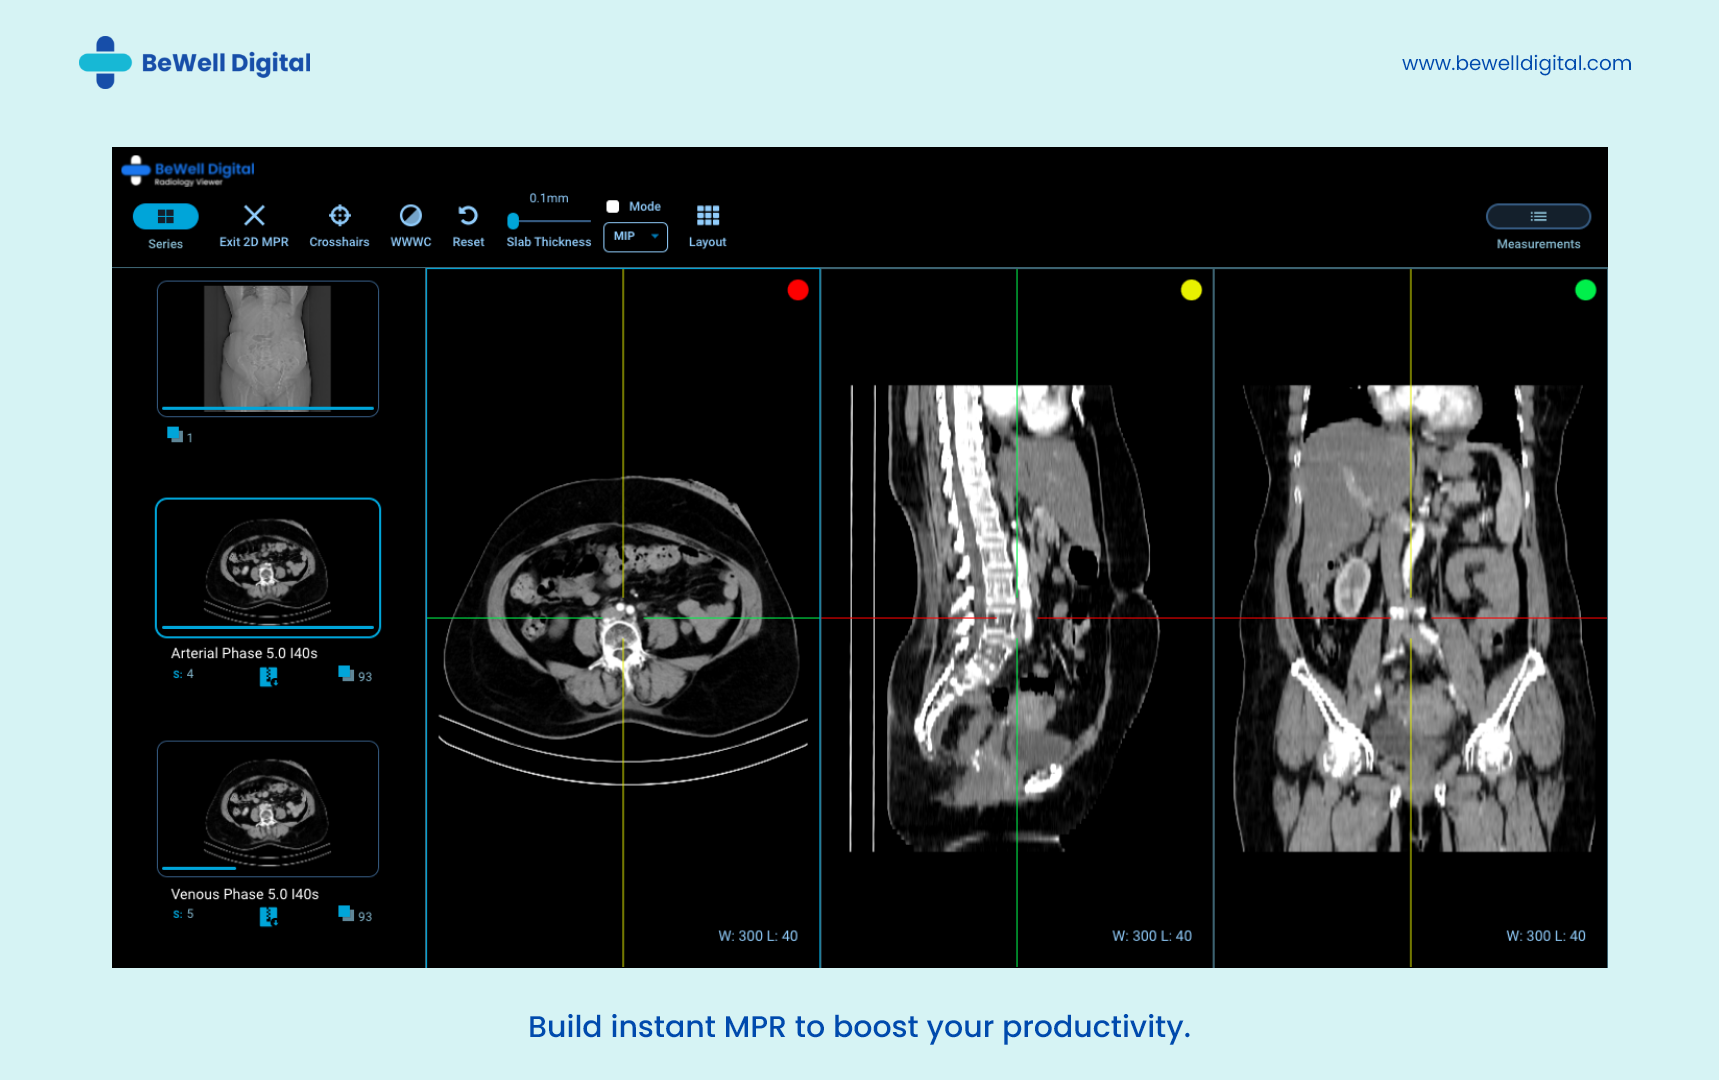Select the BeWell Digital Radiology Viewer logo
The width and height of the screenshot is (1719, 1080).
[x=188, y=172]
